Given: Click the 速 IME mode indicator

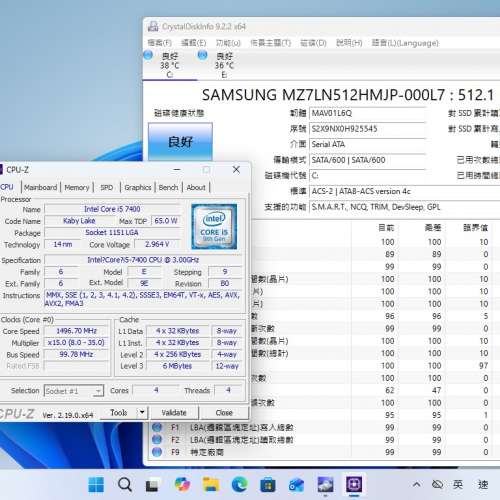Looking at the screenshot, I should point(483,484).
